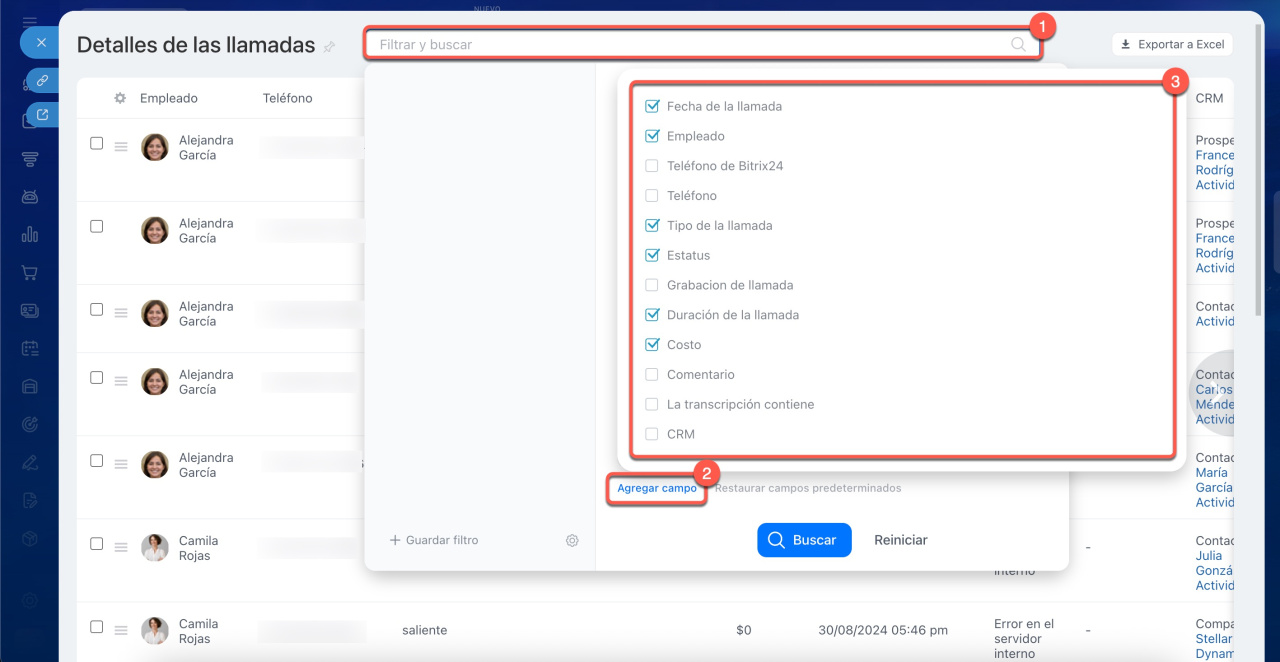Click the Filtrar y buscar input field

[x=690, y=44]
